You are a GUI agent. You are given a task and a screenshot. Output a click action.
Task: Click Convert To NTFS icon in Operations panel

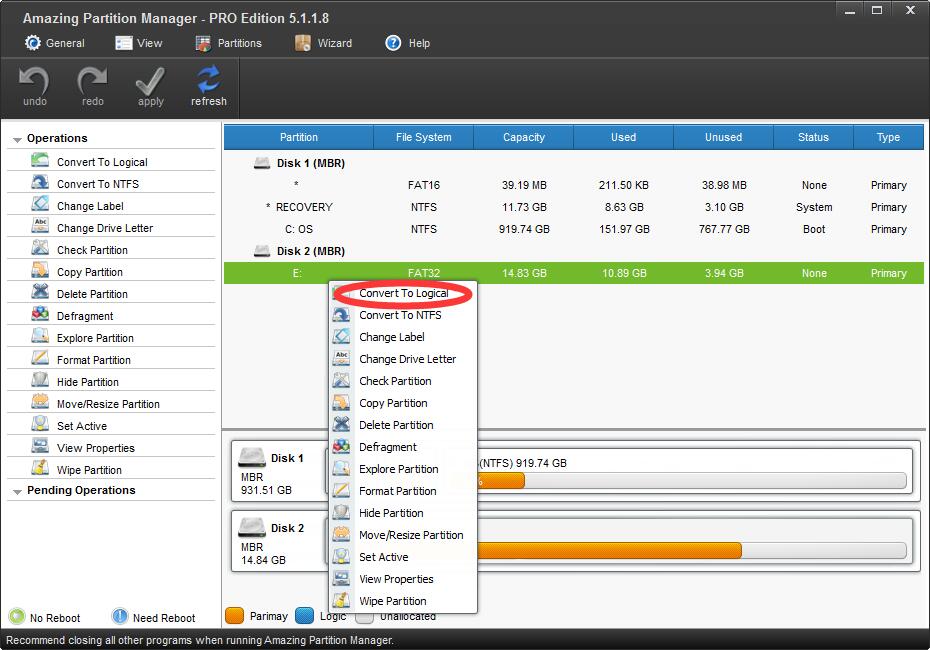pyautogui.click(x=40, y=182)
